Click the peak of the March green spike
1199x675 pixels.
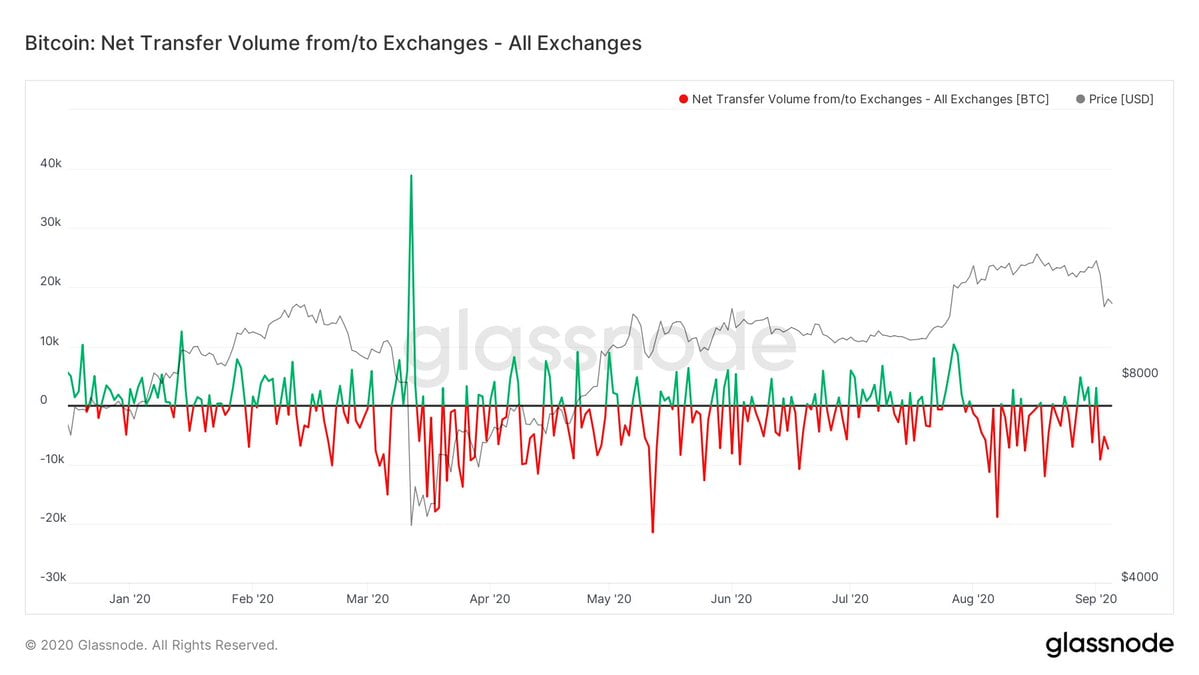point(411,176)
